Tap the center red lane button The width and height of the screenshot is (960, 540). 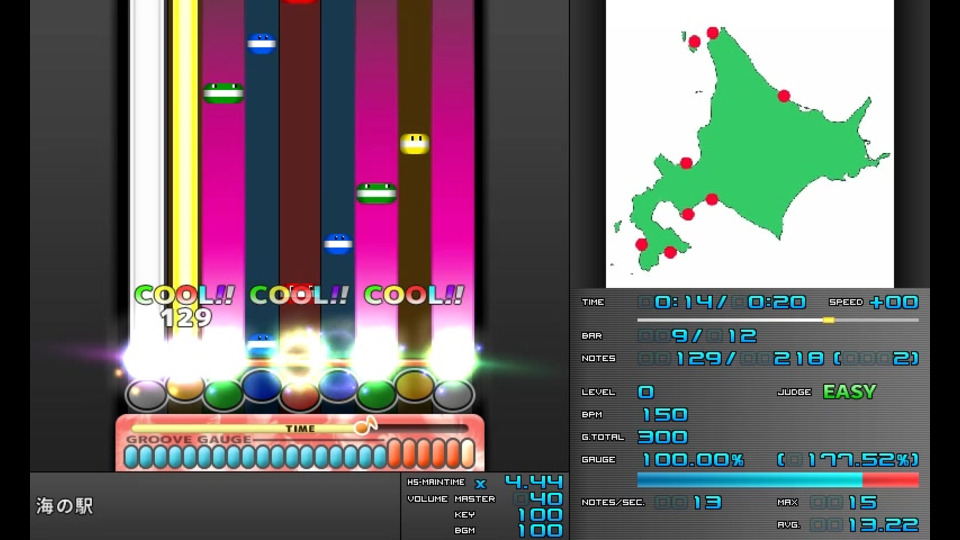pos(299,395)
